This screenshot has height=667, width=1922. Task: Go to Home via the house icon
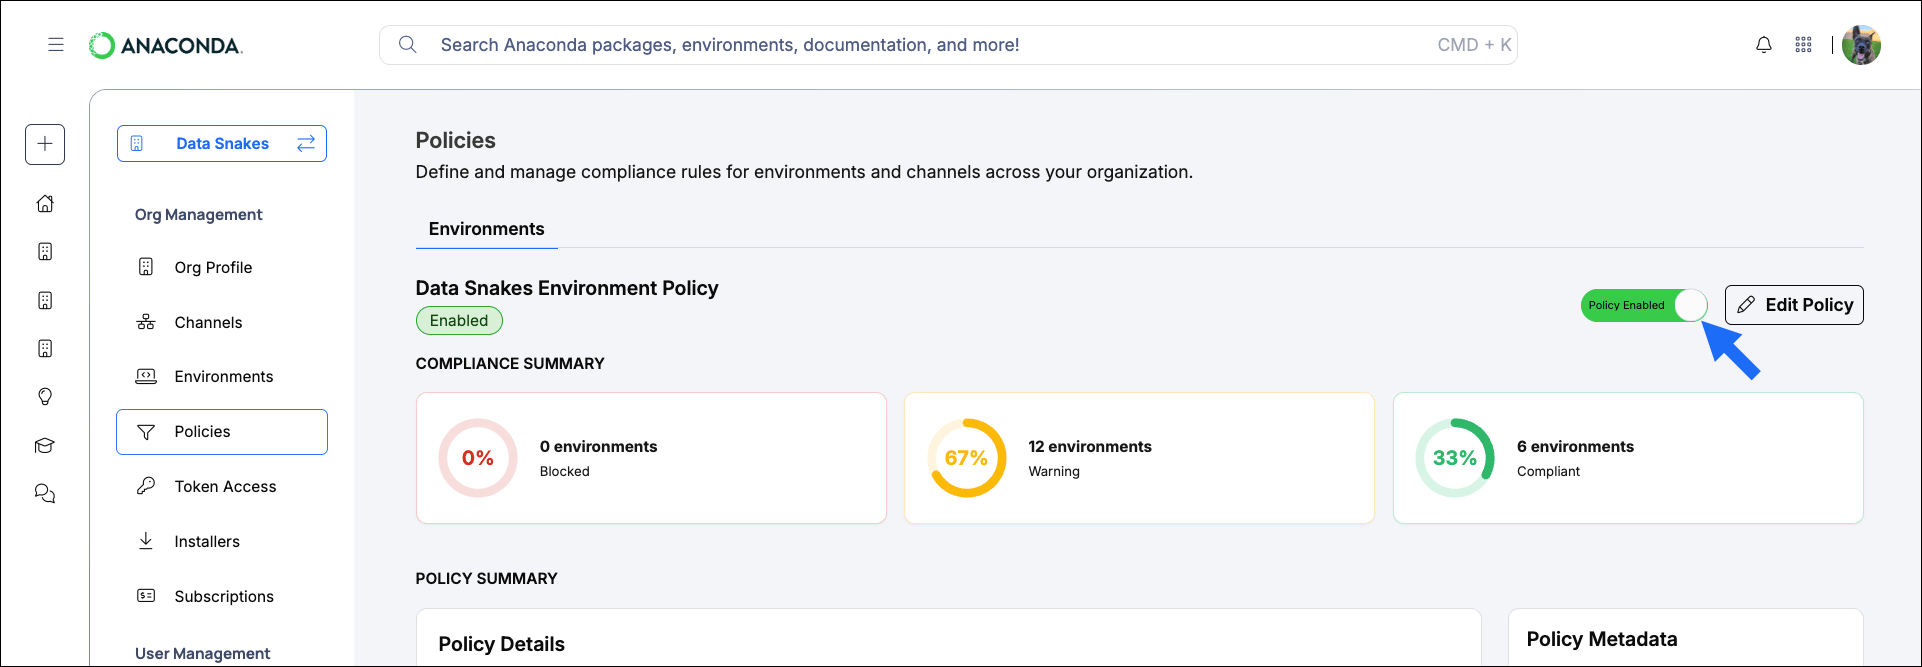pyautogui.click(x=45, y=203)
